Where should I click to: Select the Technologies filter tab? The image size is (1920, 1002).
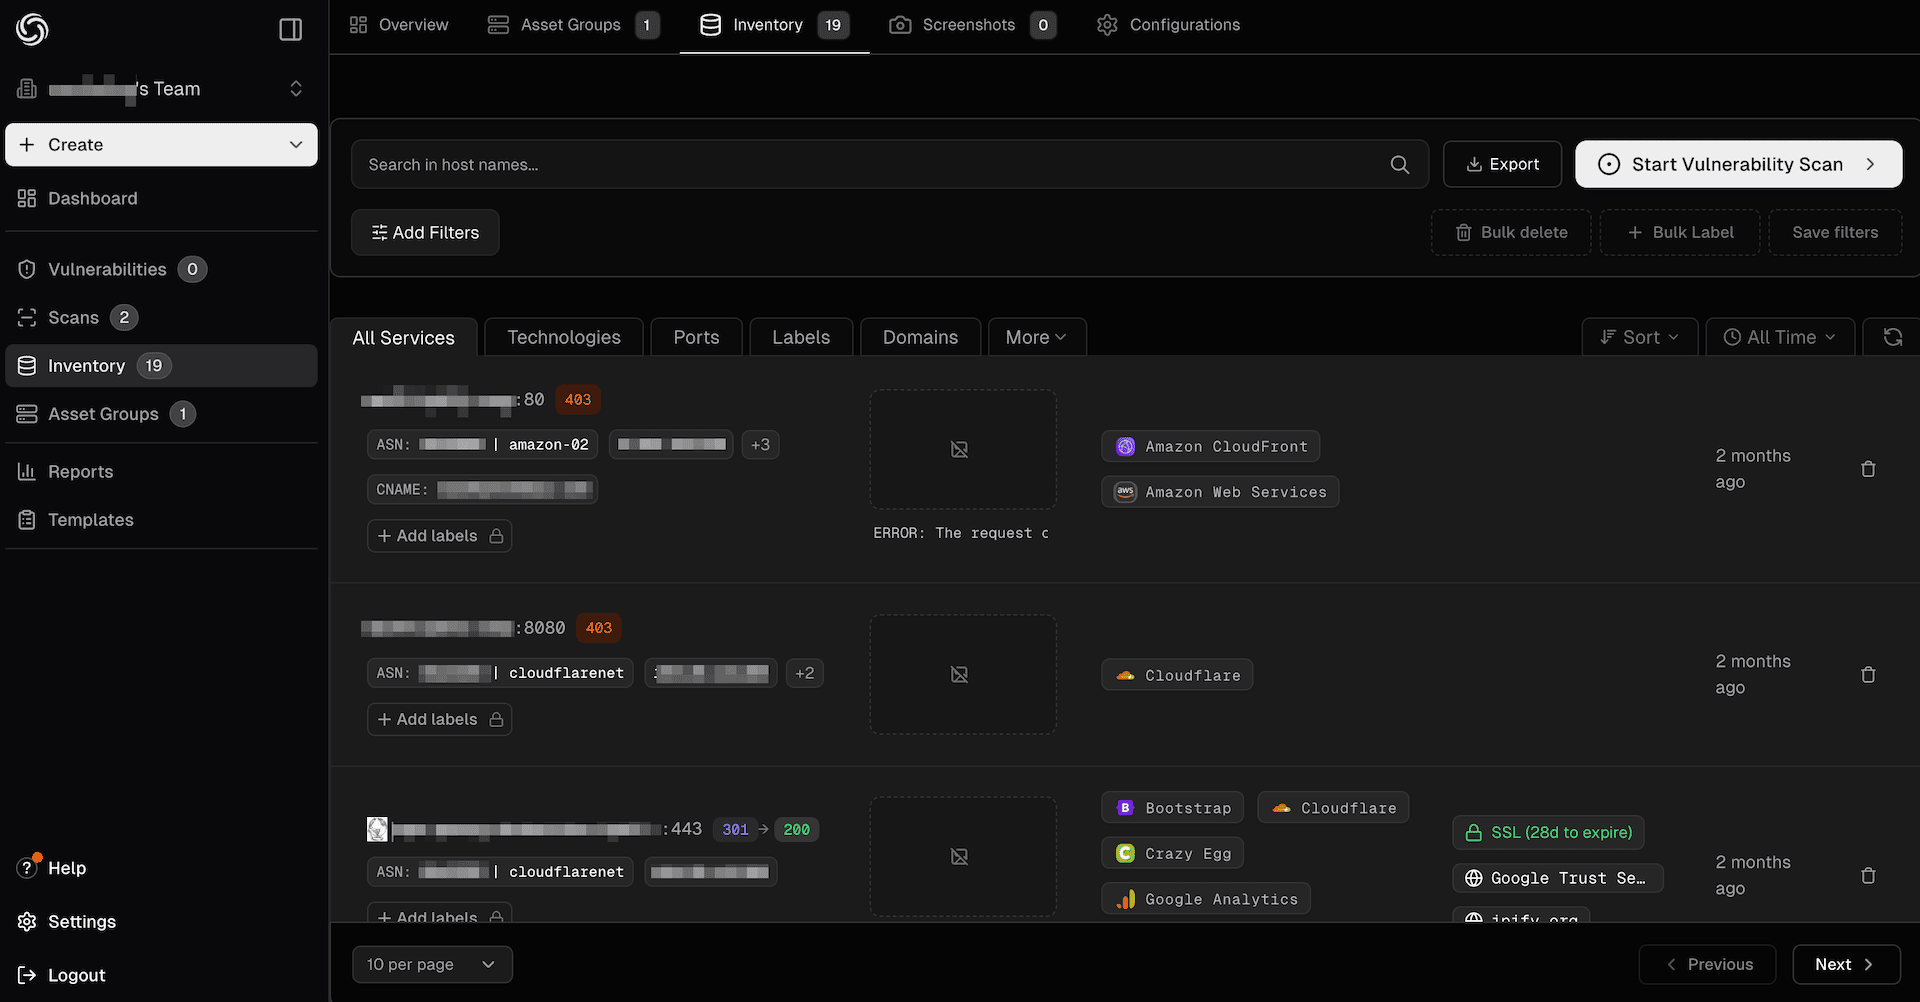563,337
